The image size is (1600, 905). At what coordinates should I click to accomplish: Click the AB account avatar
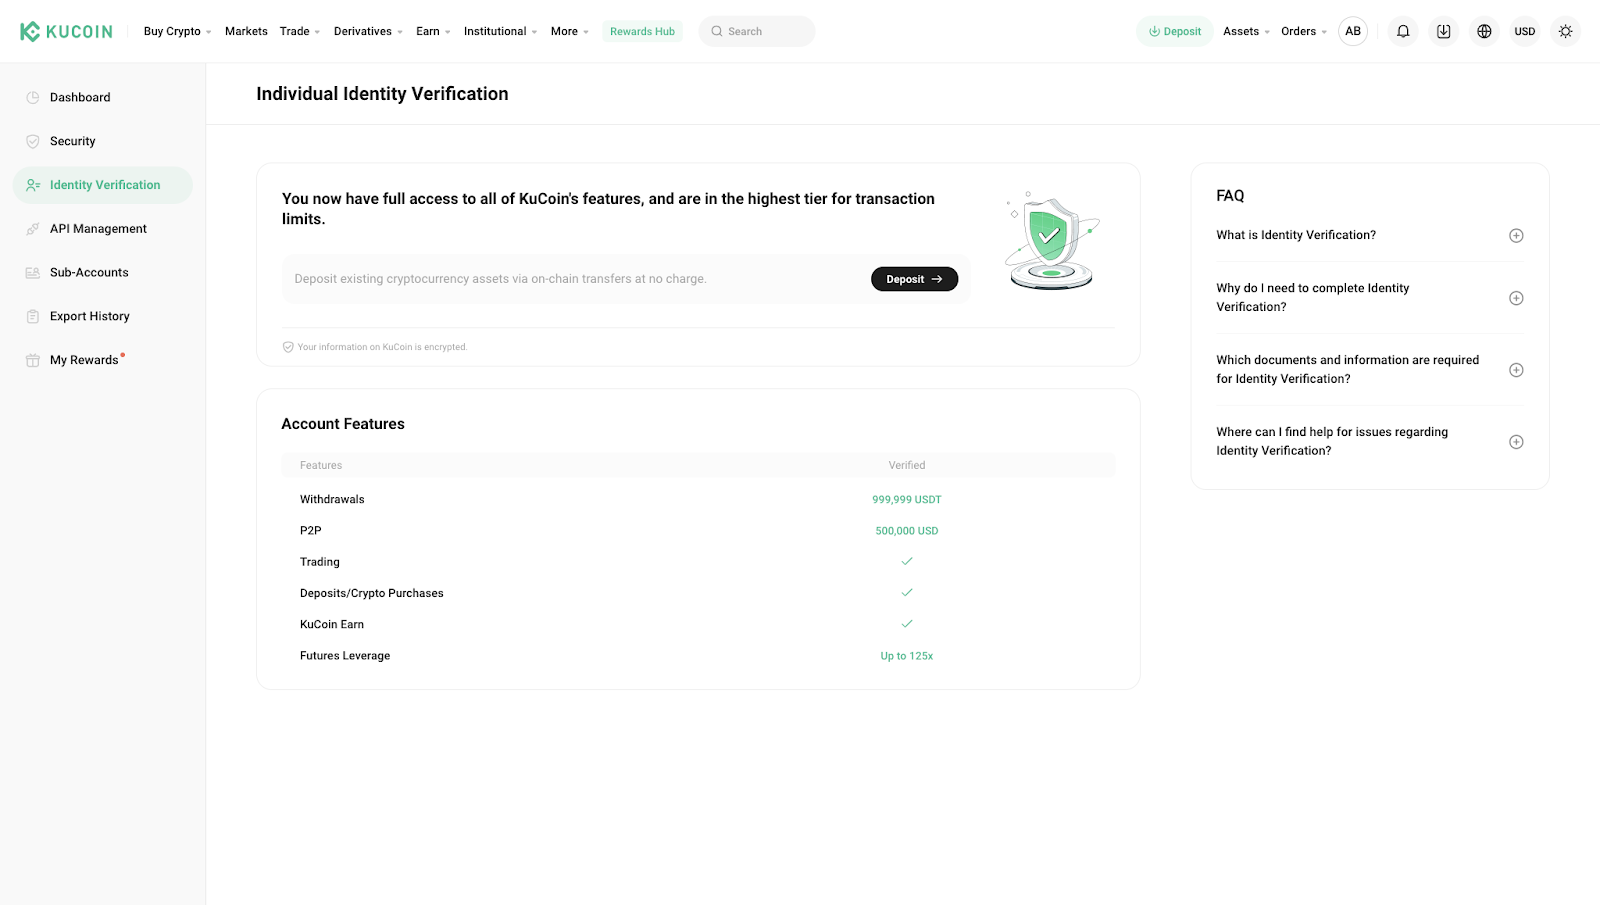pyautogui.click(x=1353, y=31)
